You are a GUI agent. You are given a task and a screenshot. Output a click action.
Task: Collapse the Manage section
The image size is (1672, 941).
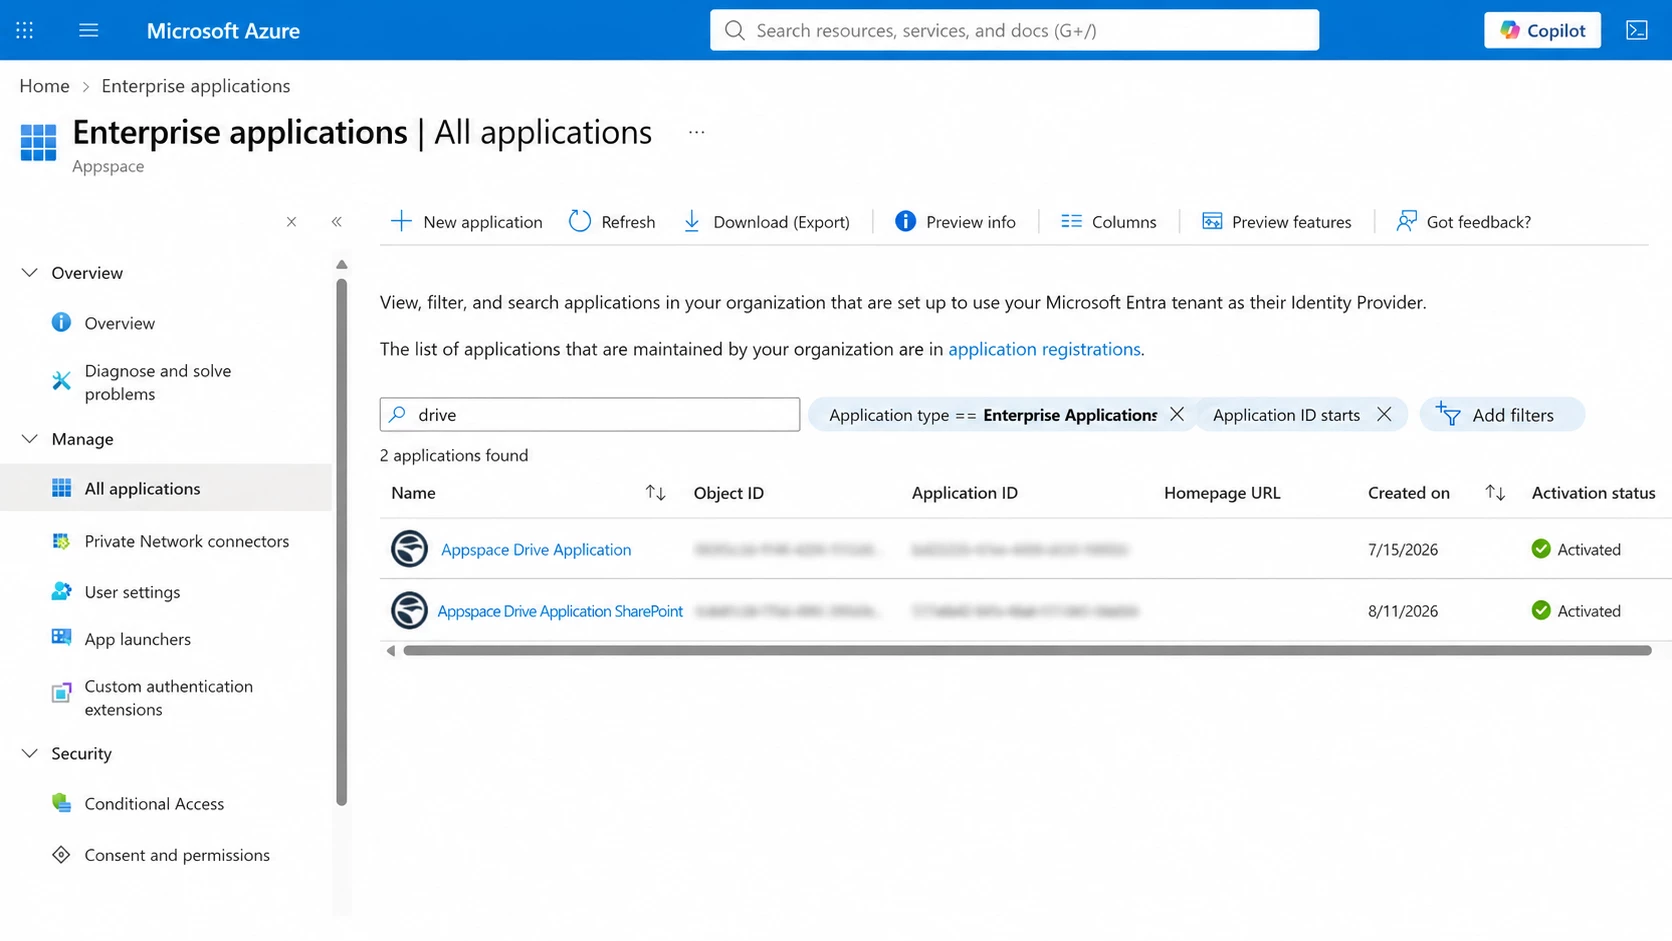[30, 439]
